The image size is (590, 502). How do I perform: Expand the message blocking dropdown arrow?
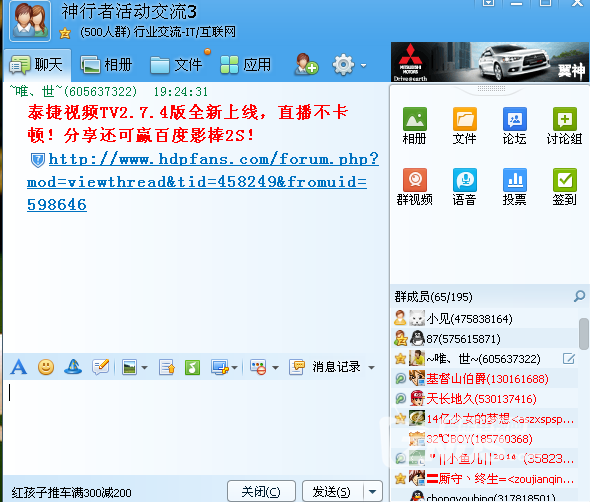(x=275, y=367)
